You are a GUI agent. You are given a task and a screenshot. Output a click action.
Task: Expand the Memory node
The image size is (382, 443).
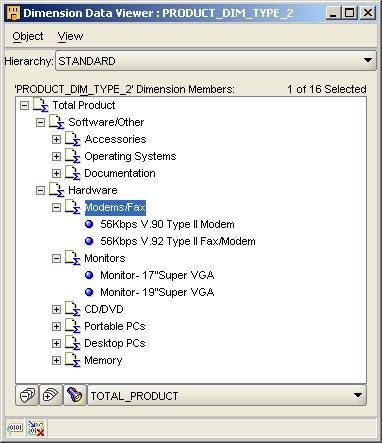(56, 360)
